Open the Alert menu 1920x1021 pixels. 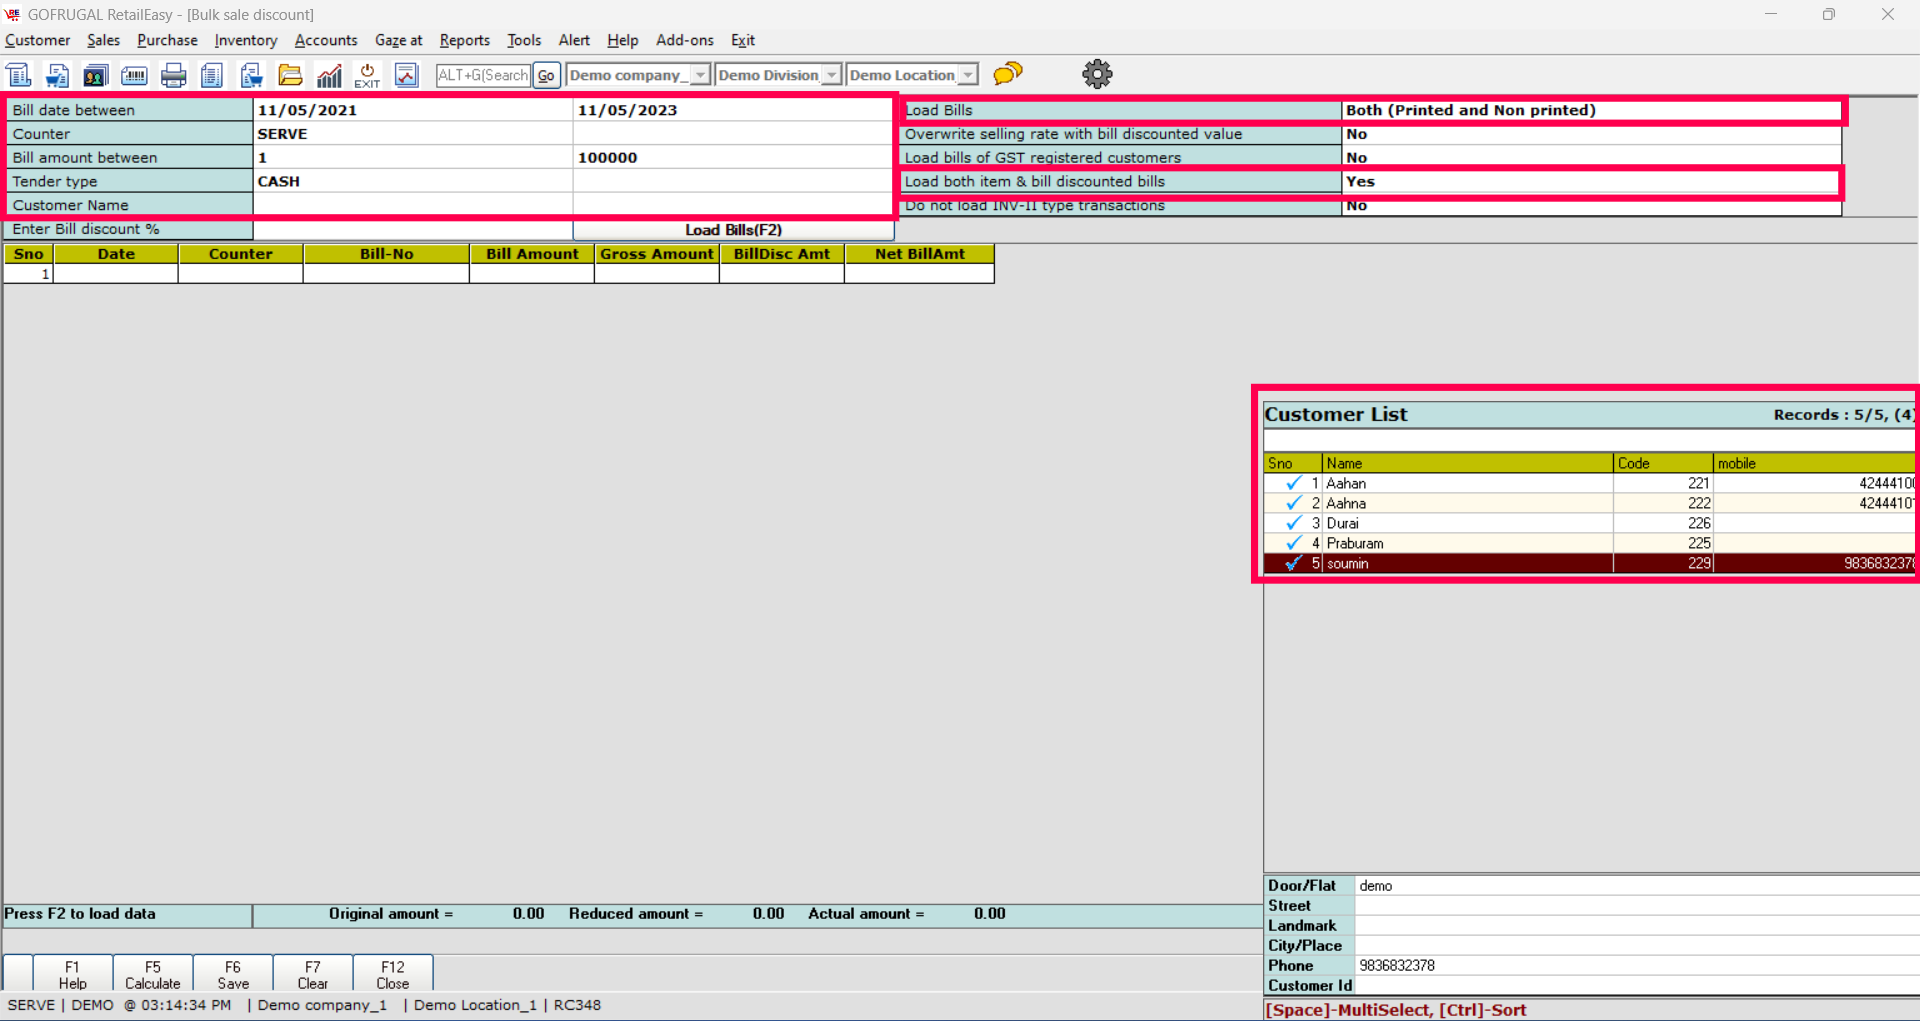click(x=574, y=40)
